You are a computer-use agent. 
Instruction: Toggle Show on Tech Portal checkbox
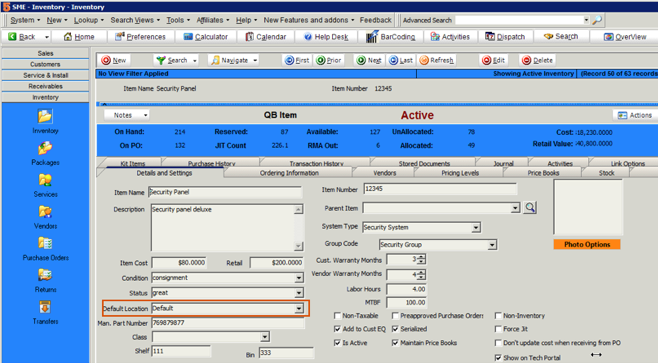[498, 358]
